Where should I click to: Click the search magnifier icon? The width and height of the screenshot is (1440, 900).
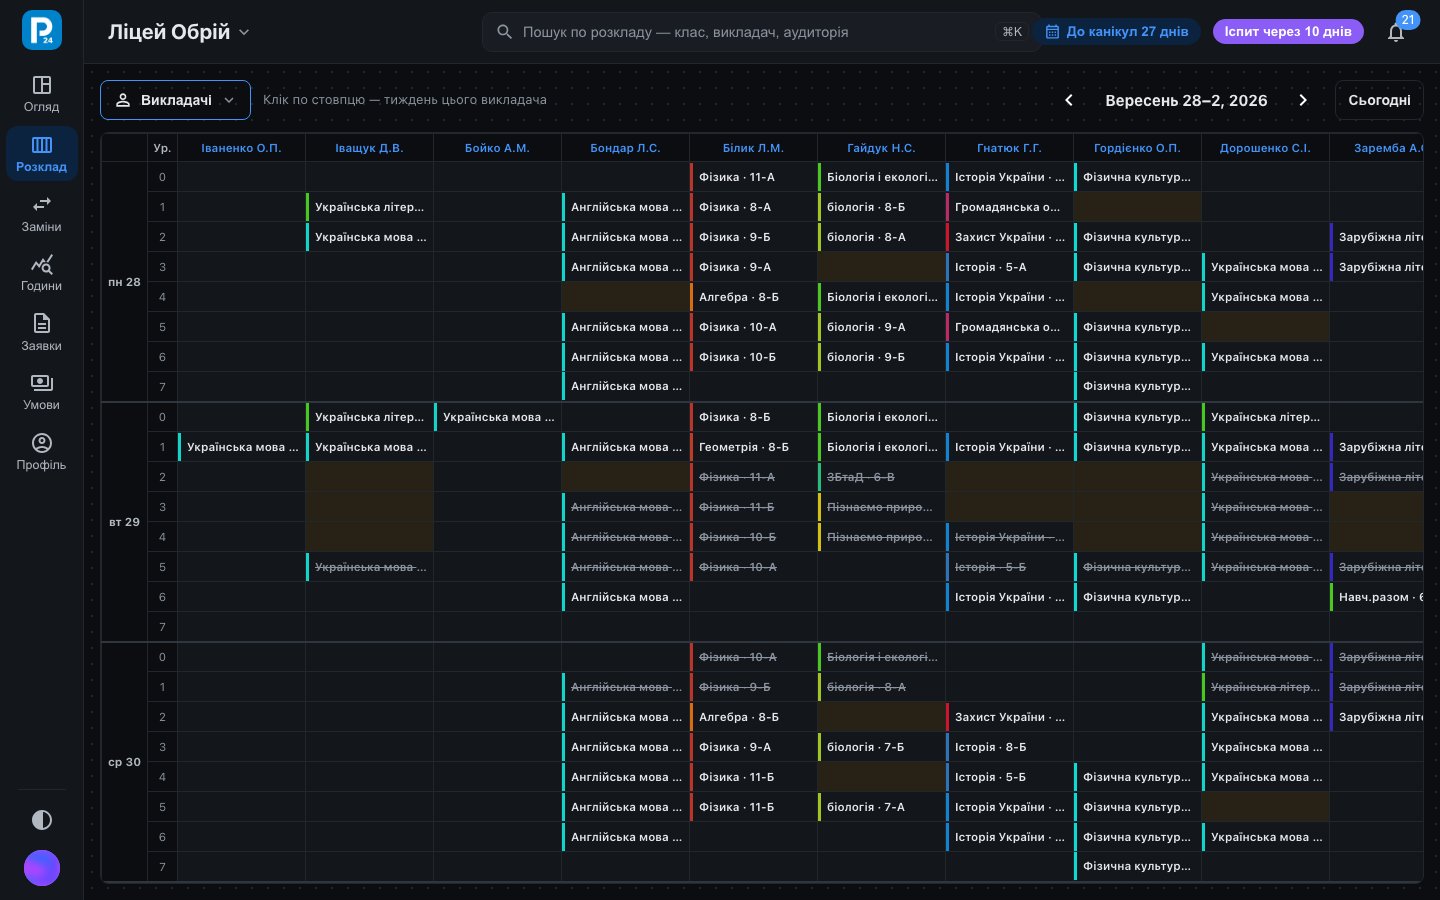pyautogui.click(x=505, y=32)
